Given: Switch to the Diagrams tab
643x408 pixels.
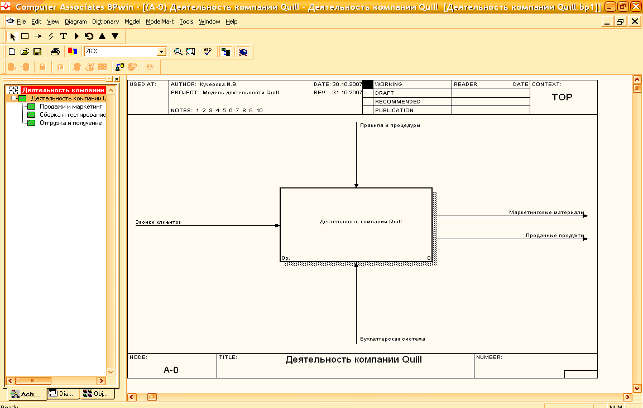Looking at the screenshot, I should [x=63, y=394].
